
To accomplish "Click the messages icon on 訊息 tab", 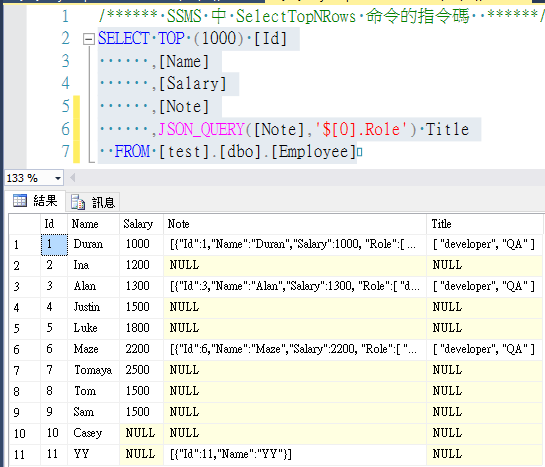I will pos(78,202).
